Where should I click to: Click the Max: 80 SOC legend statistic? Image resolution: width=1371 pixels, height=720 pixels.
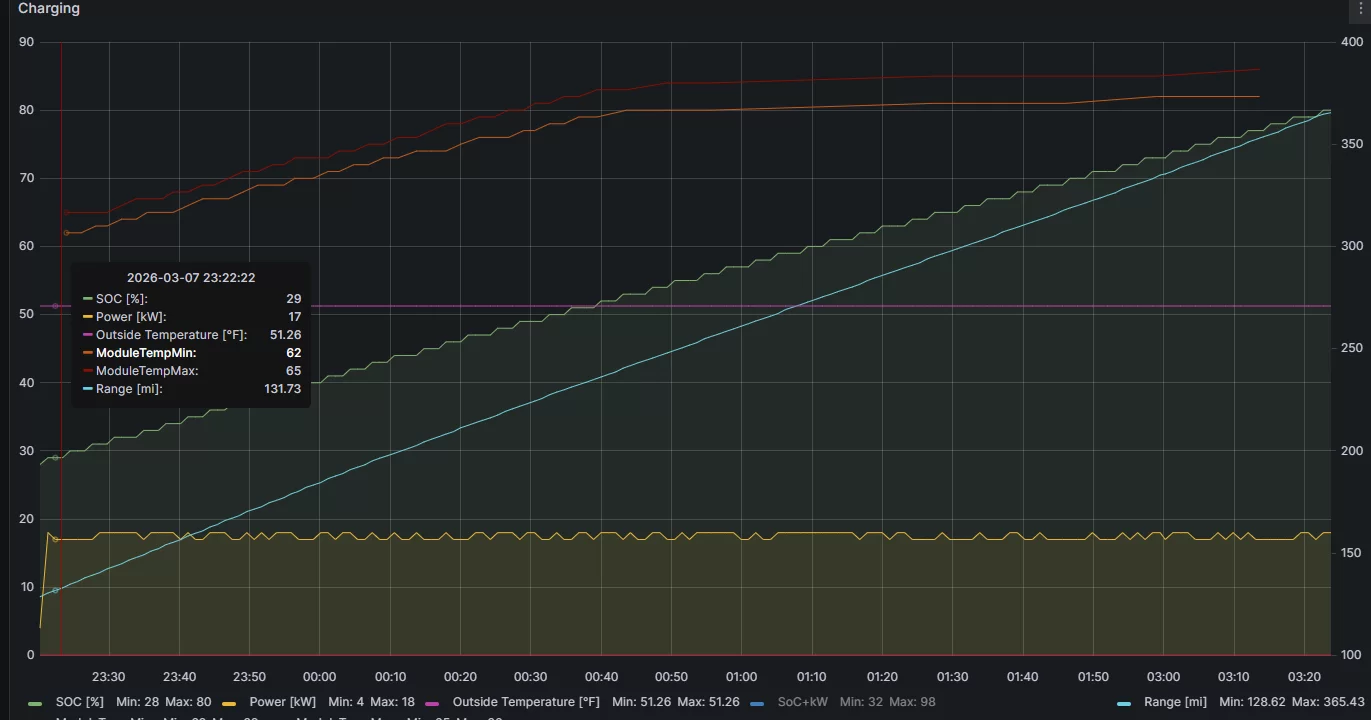[x=188, y=702]
